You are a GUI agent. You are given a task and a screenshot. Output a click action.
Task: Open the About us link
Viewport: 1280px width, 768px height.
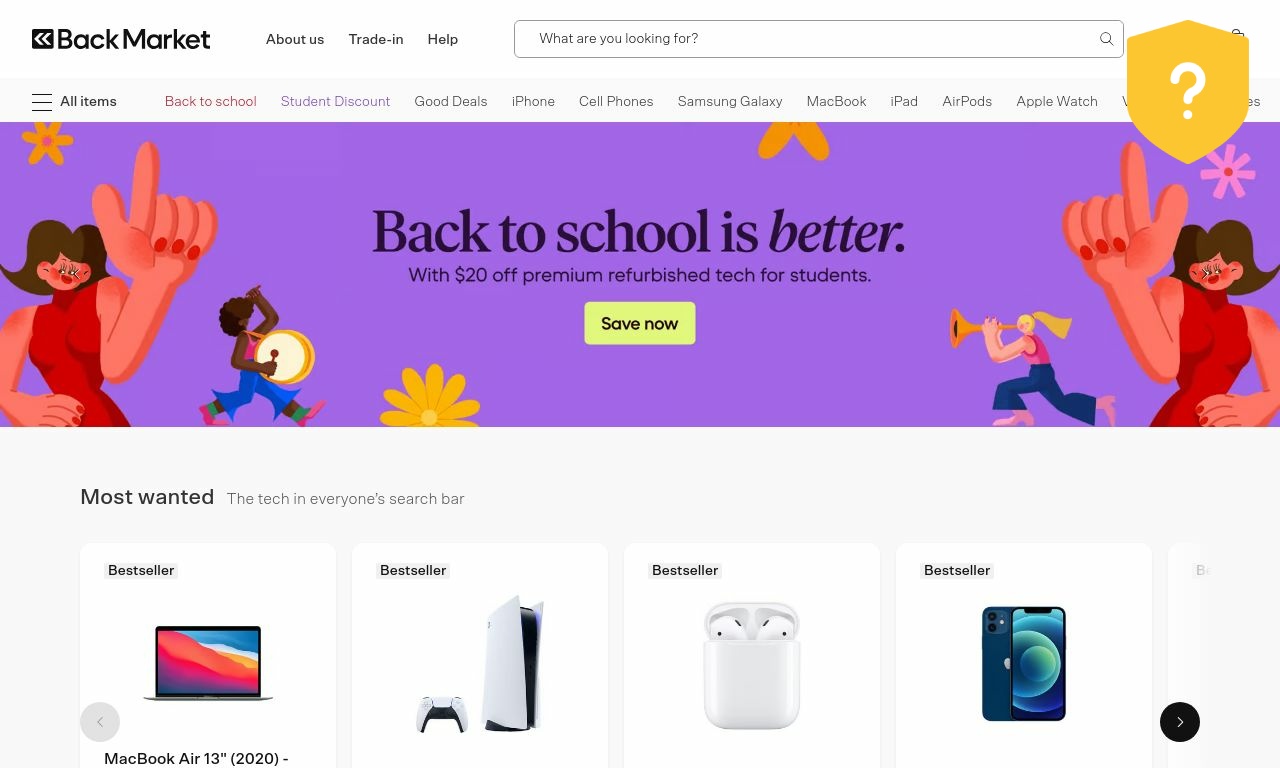tap(295, 39)
